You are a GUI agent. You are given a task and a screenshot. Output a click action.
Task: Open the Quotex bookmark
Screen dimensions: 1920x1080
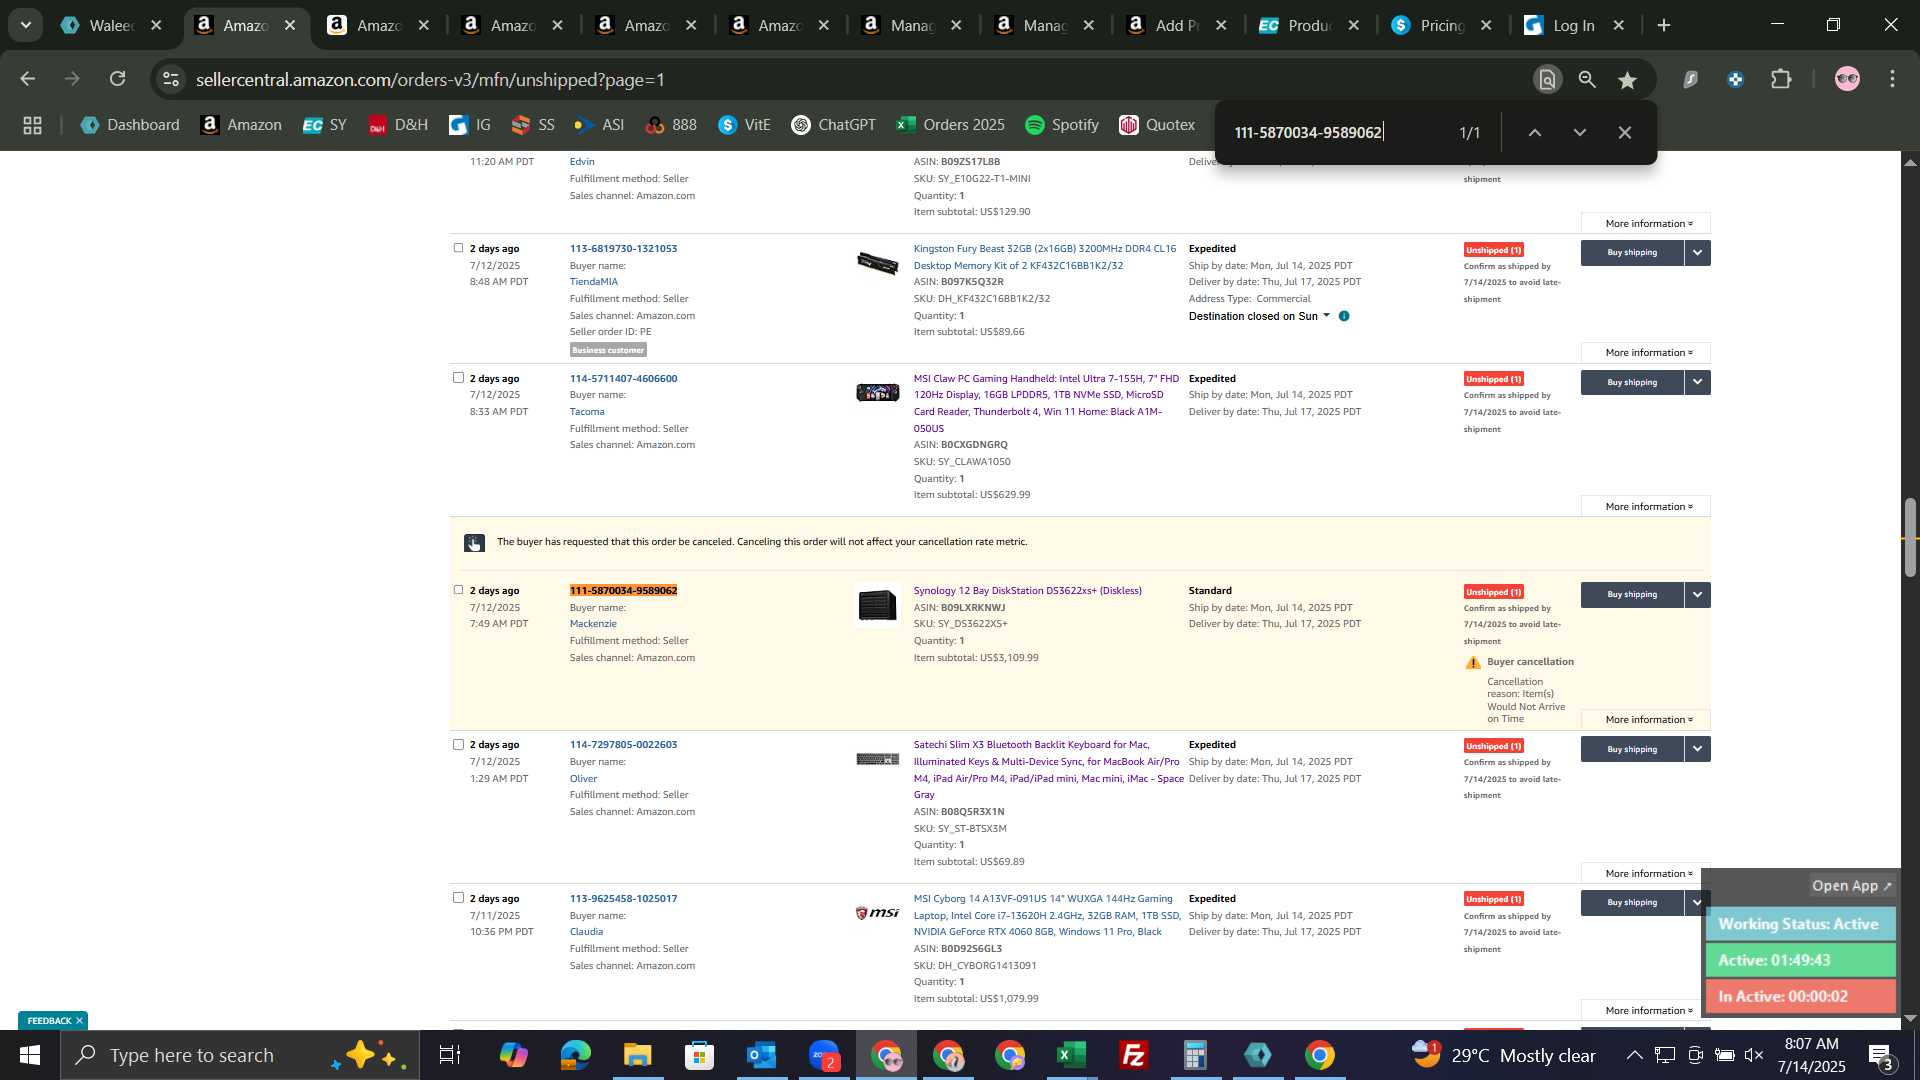coord(1157,125)
